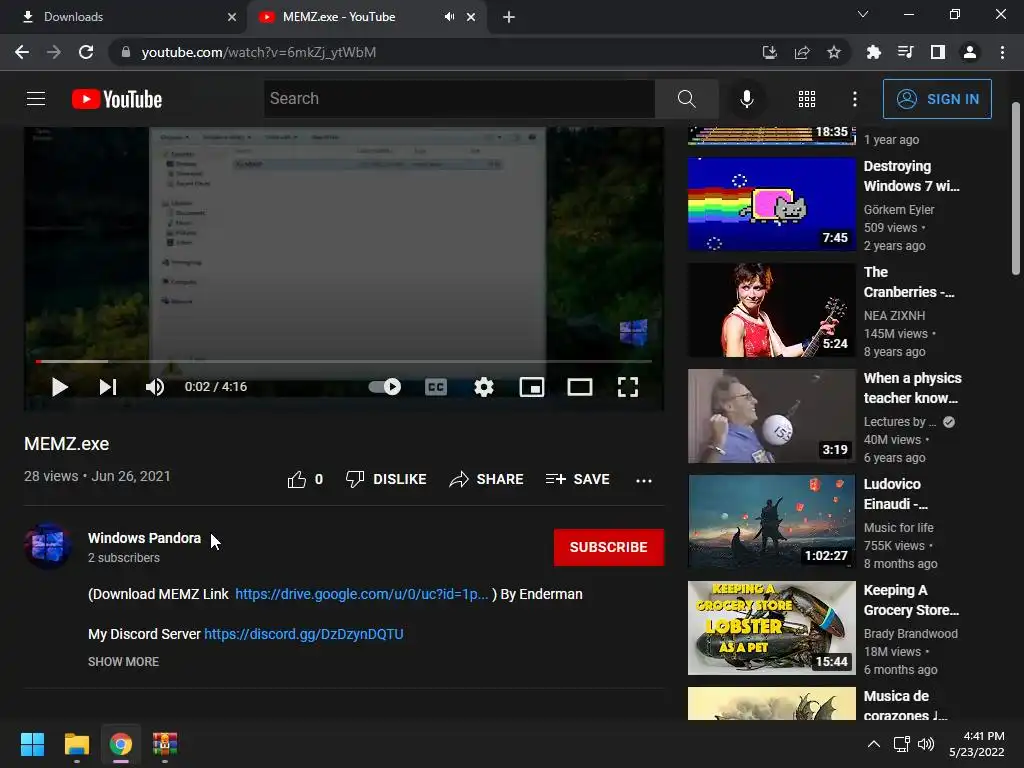Open Keeping A Grocery Store Lobster video
1024x768 pixels.
[x=771, y=628]
